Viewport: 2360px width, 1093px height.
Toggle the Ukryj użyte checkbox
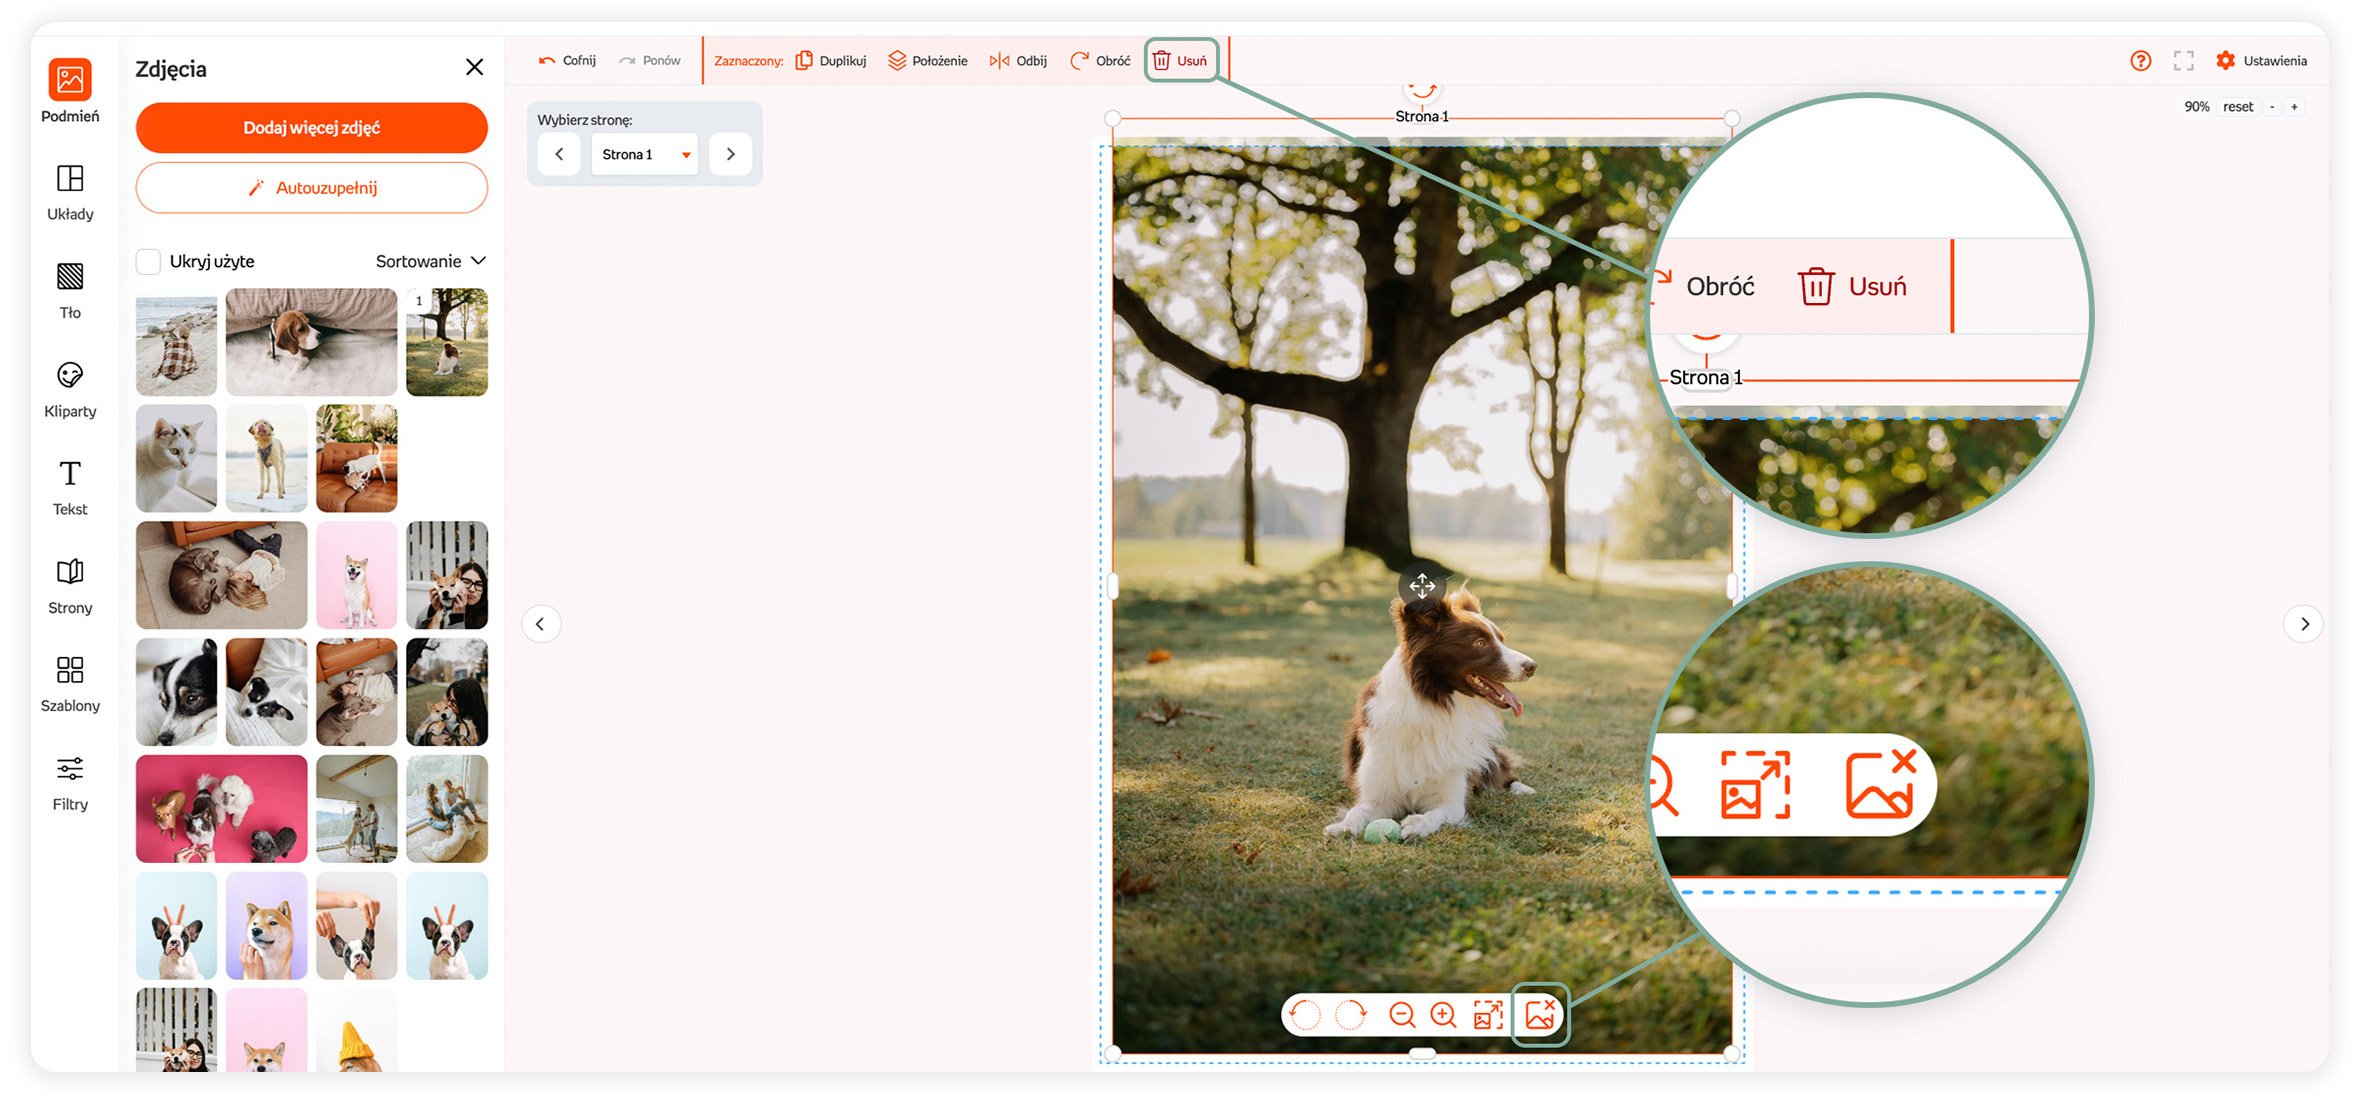pyautogui.click(x=148, y=262)
